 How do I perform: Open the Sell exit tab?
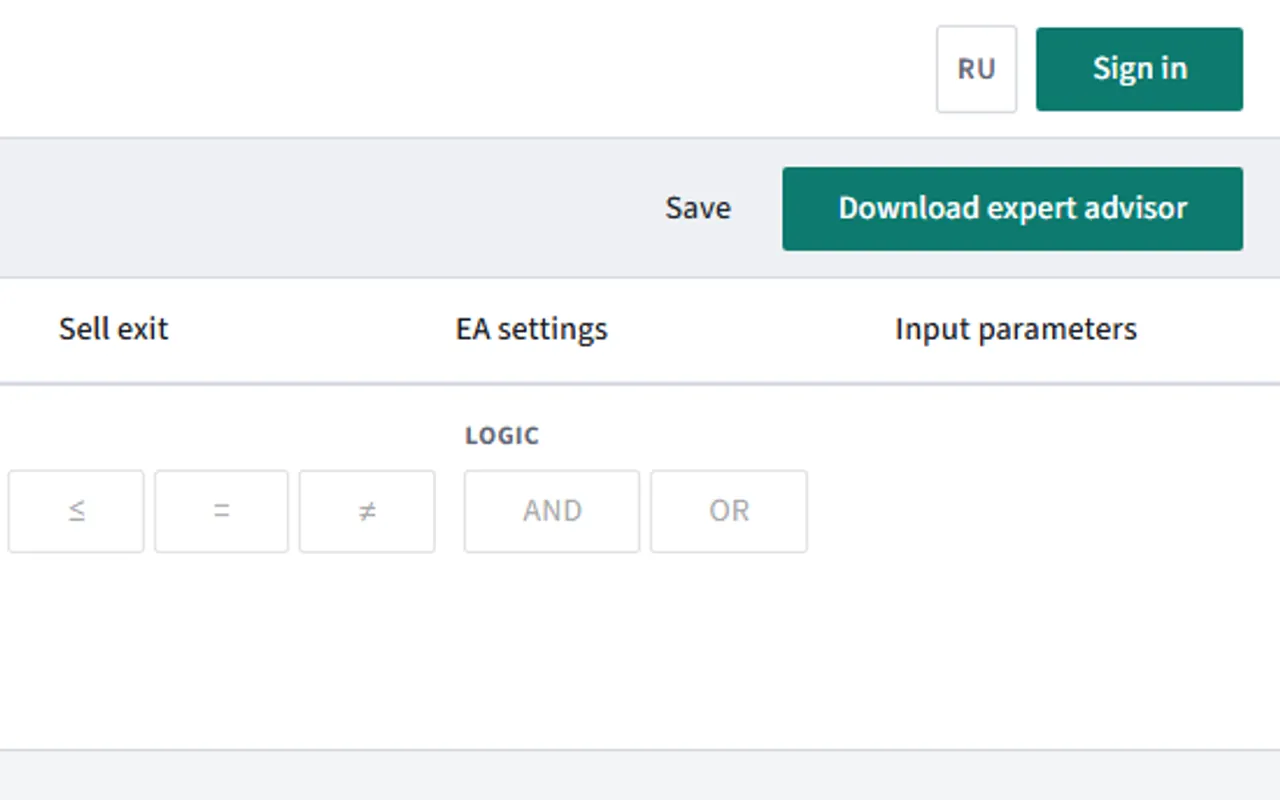[113, 329]
